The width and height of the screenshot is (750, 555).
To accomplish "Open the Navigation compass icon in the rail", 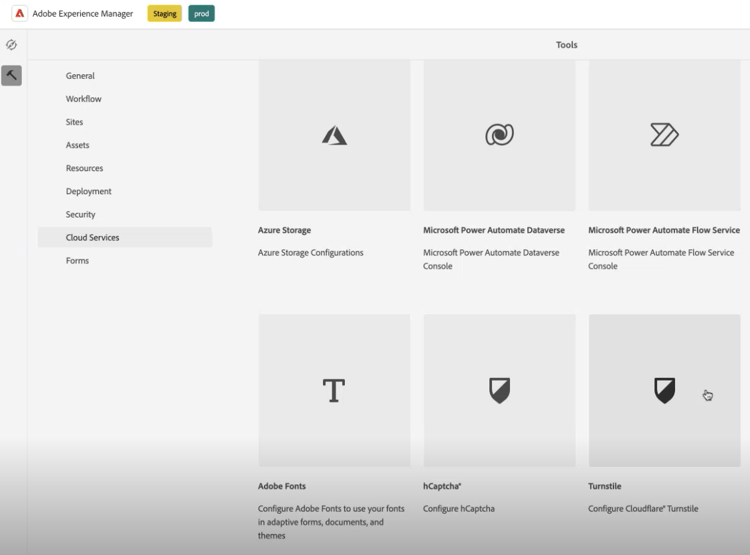I will (x=11, y=44).
